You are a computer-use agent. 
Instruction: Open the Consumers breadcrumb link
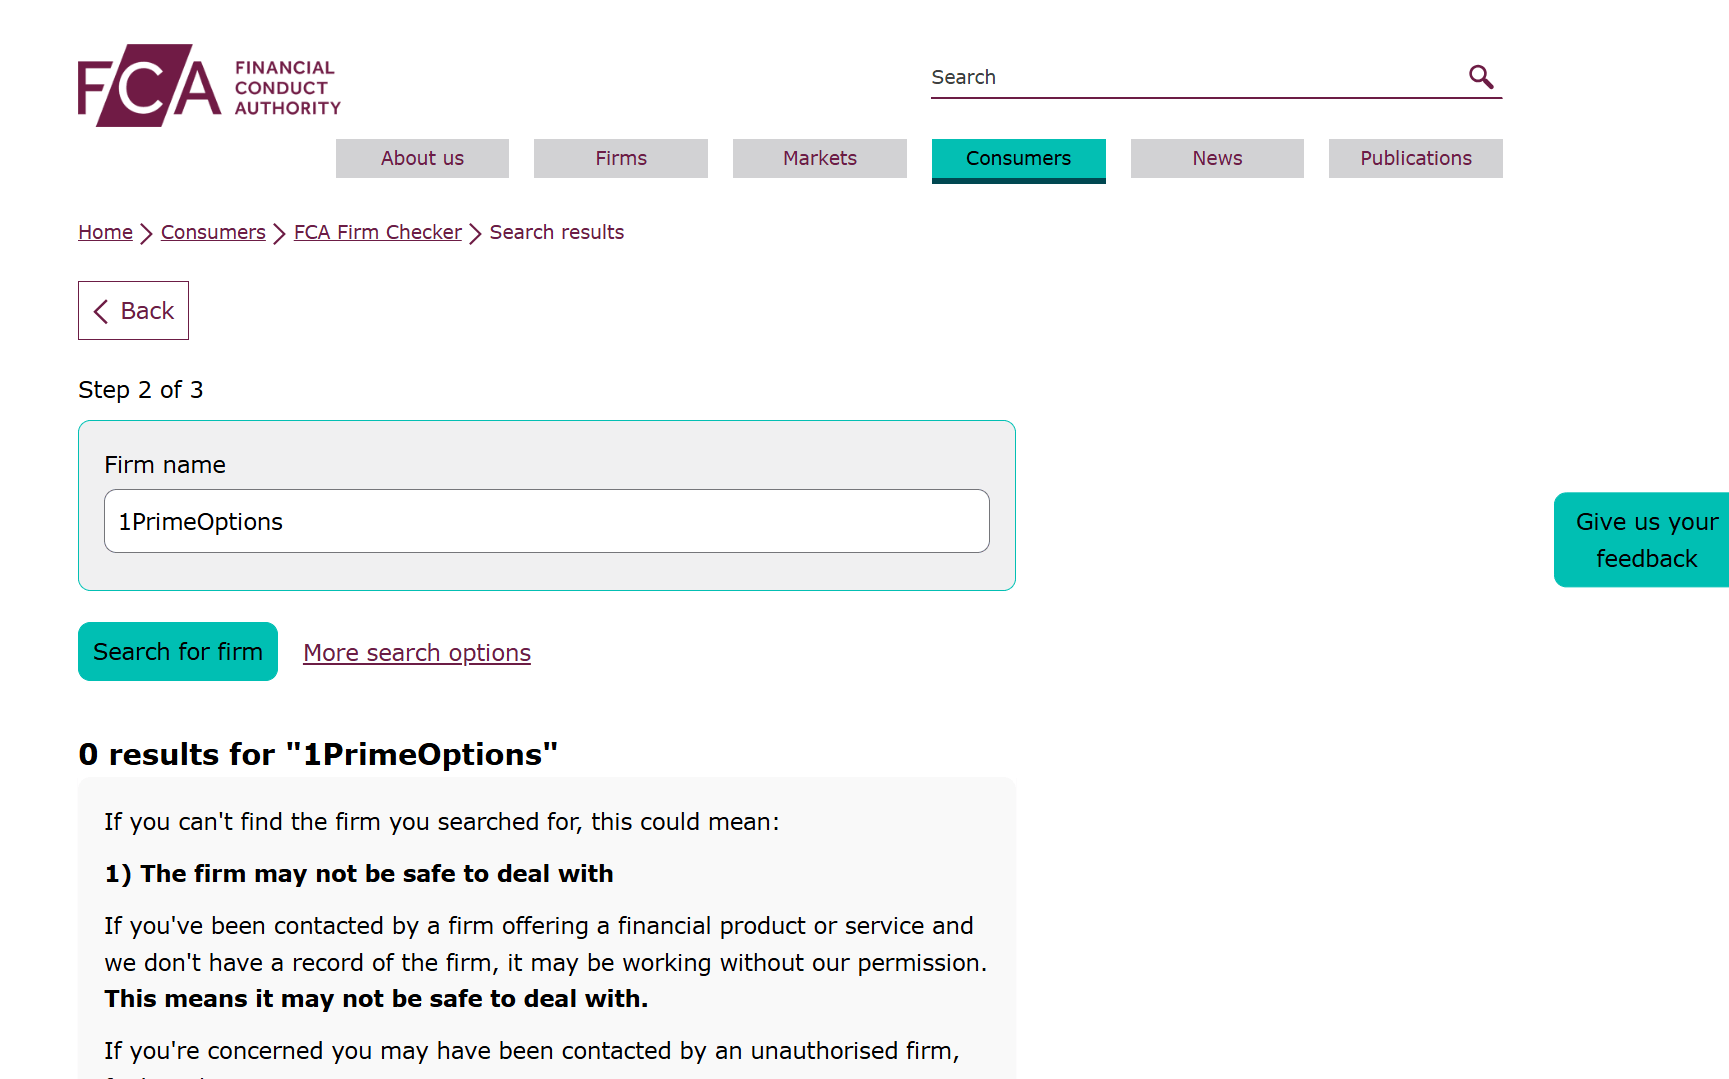(x=213, y=232)
